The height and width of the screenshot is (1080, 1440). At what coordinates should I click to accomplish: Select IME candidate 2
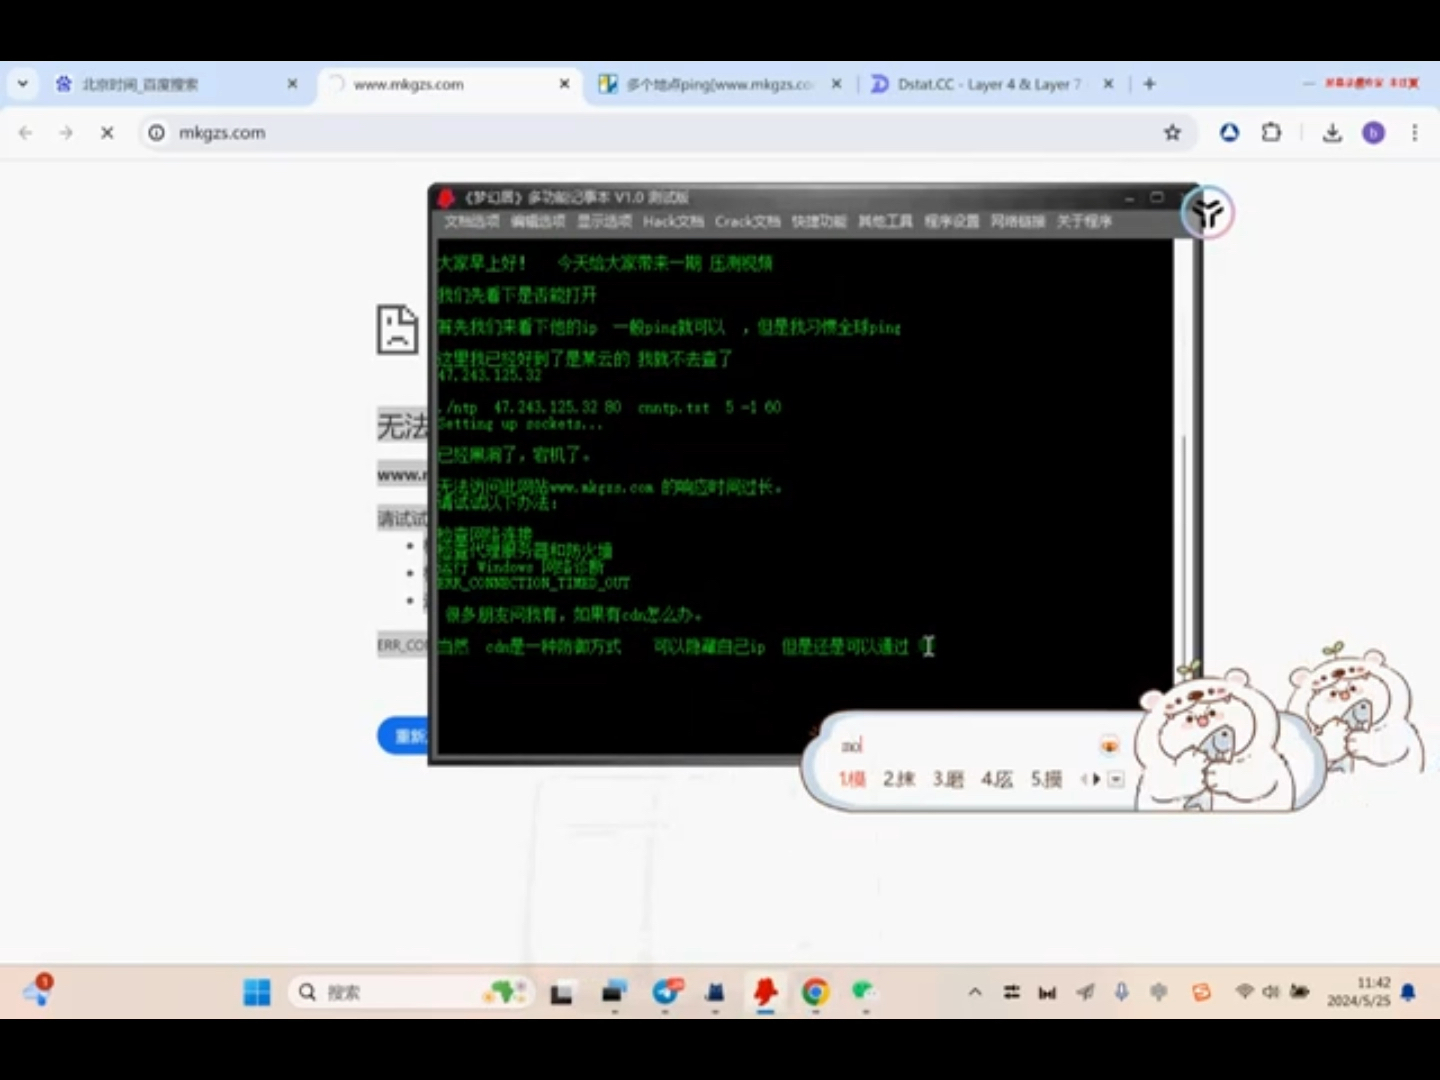(x=899, y=779)
